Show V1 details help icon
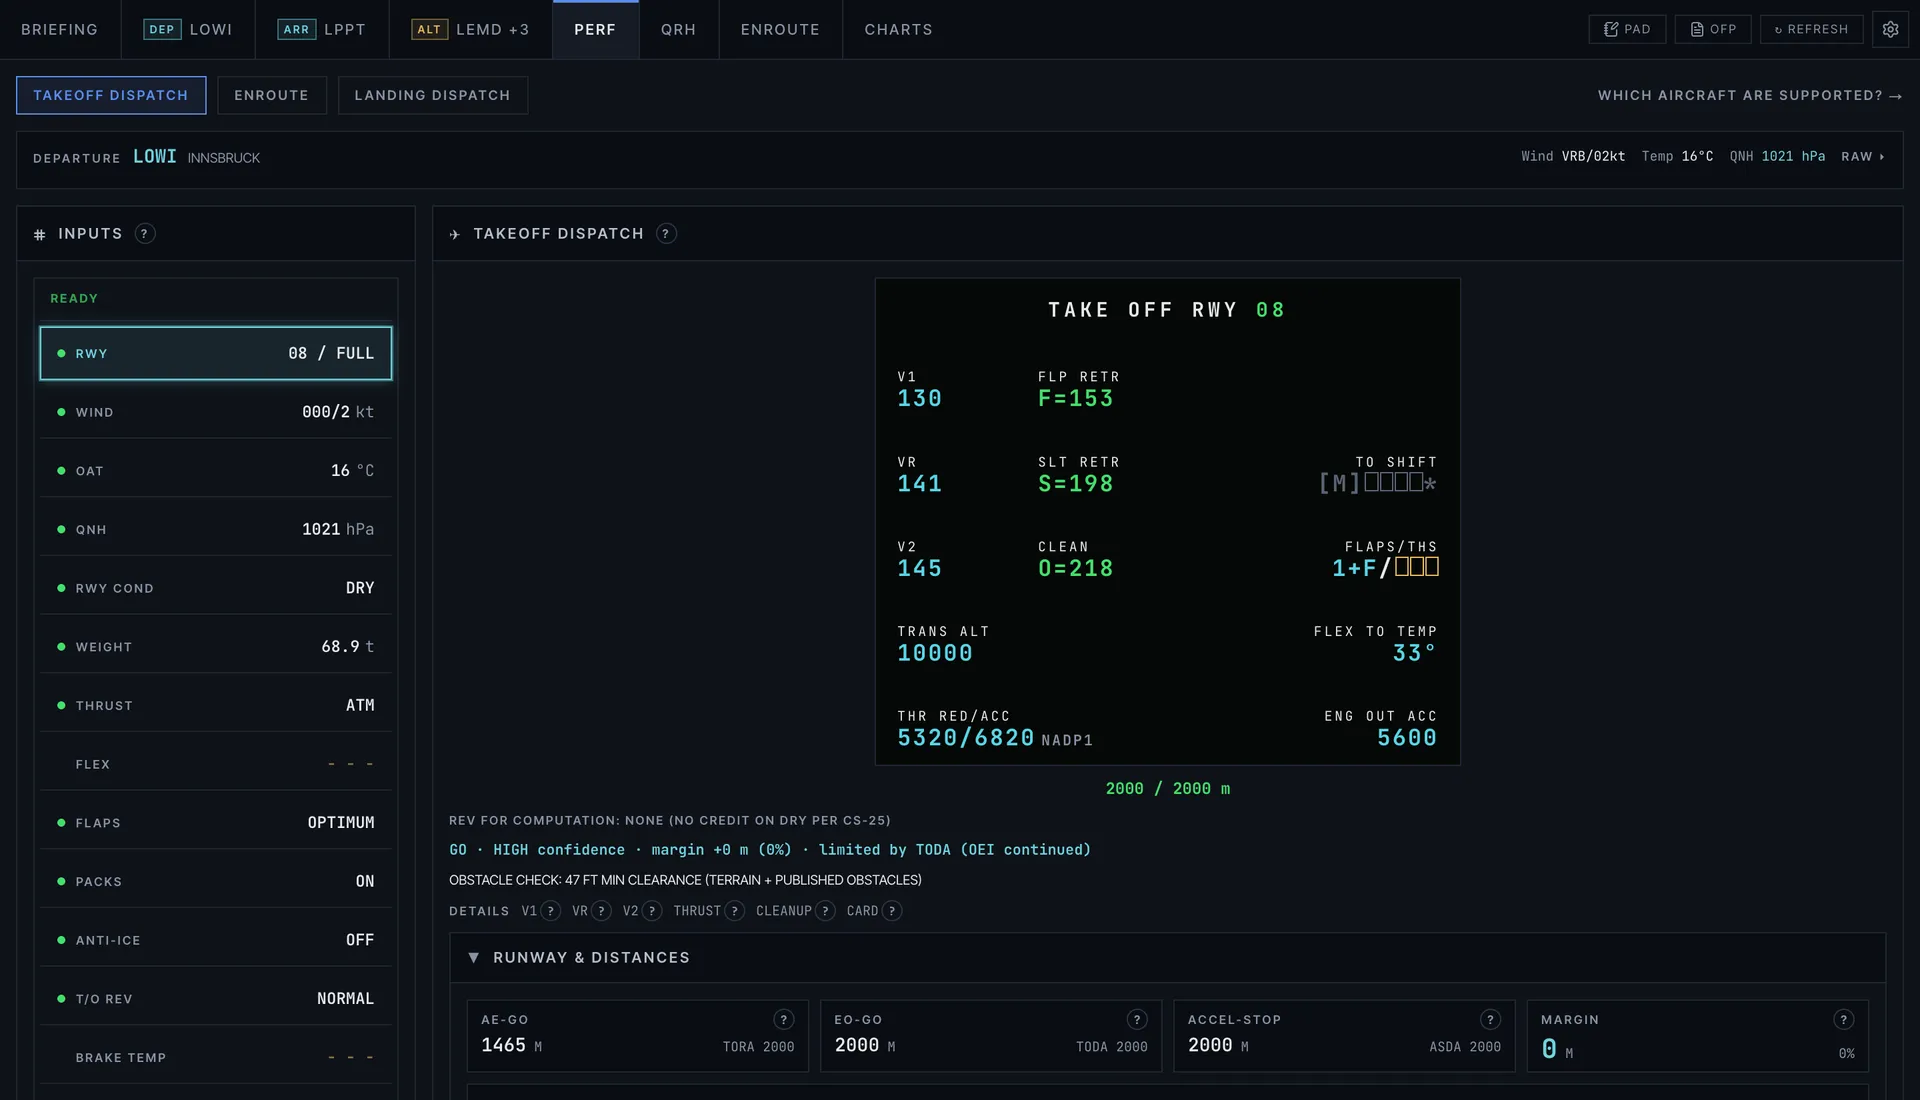The width and height of the screenshot is (1920, 1100). 550,911
